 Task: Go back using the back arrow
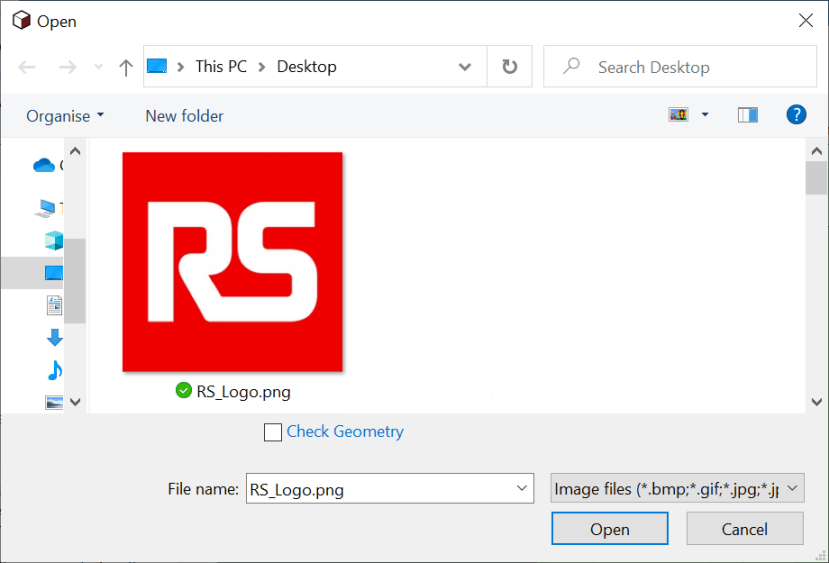coord(26,67)
